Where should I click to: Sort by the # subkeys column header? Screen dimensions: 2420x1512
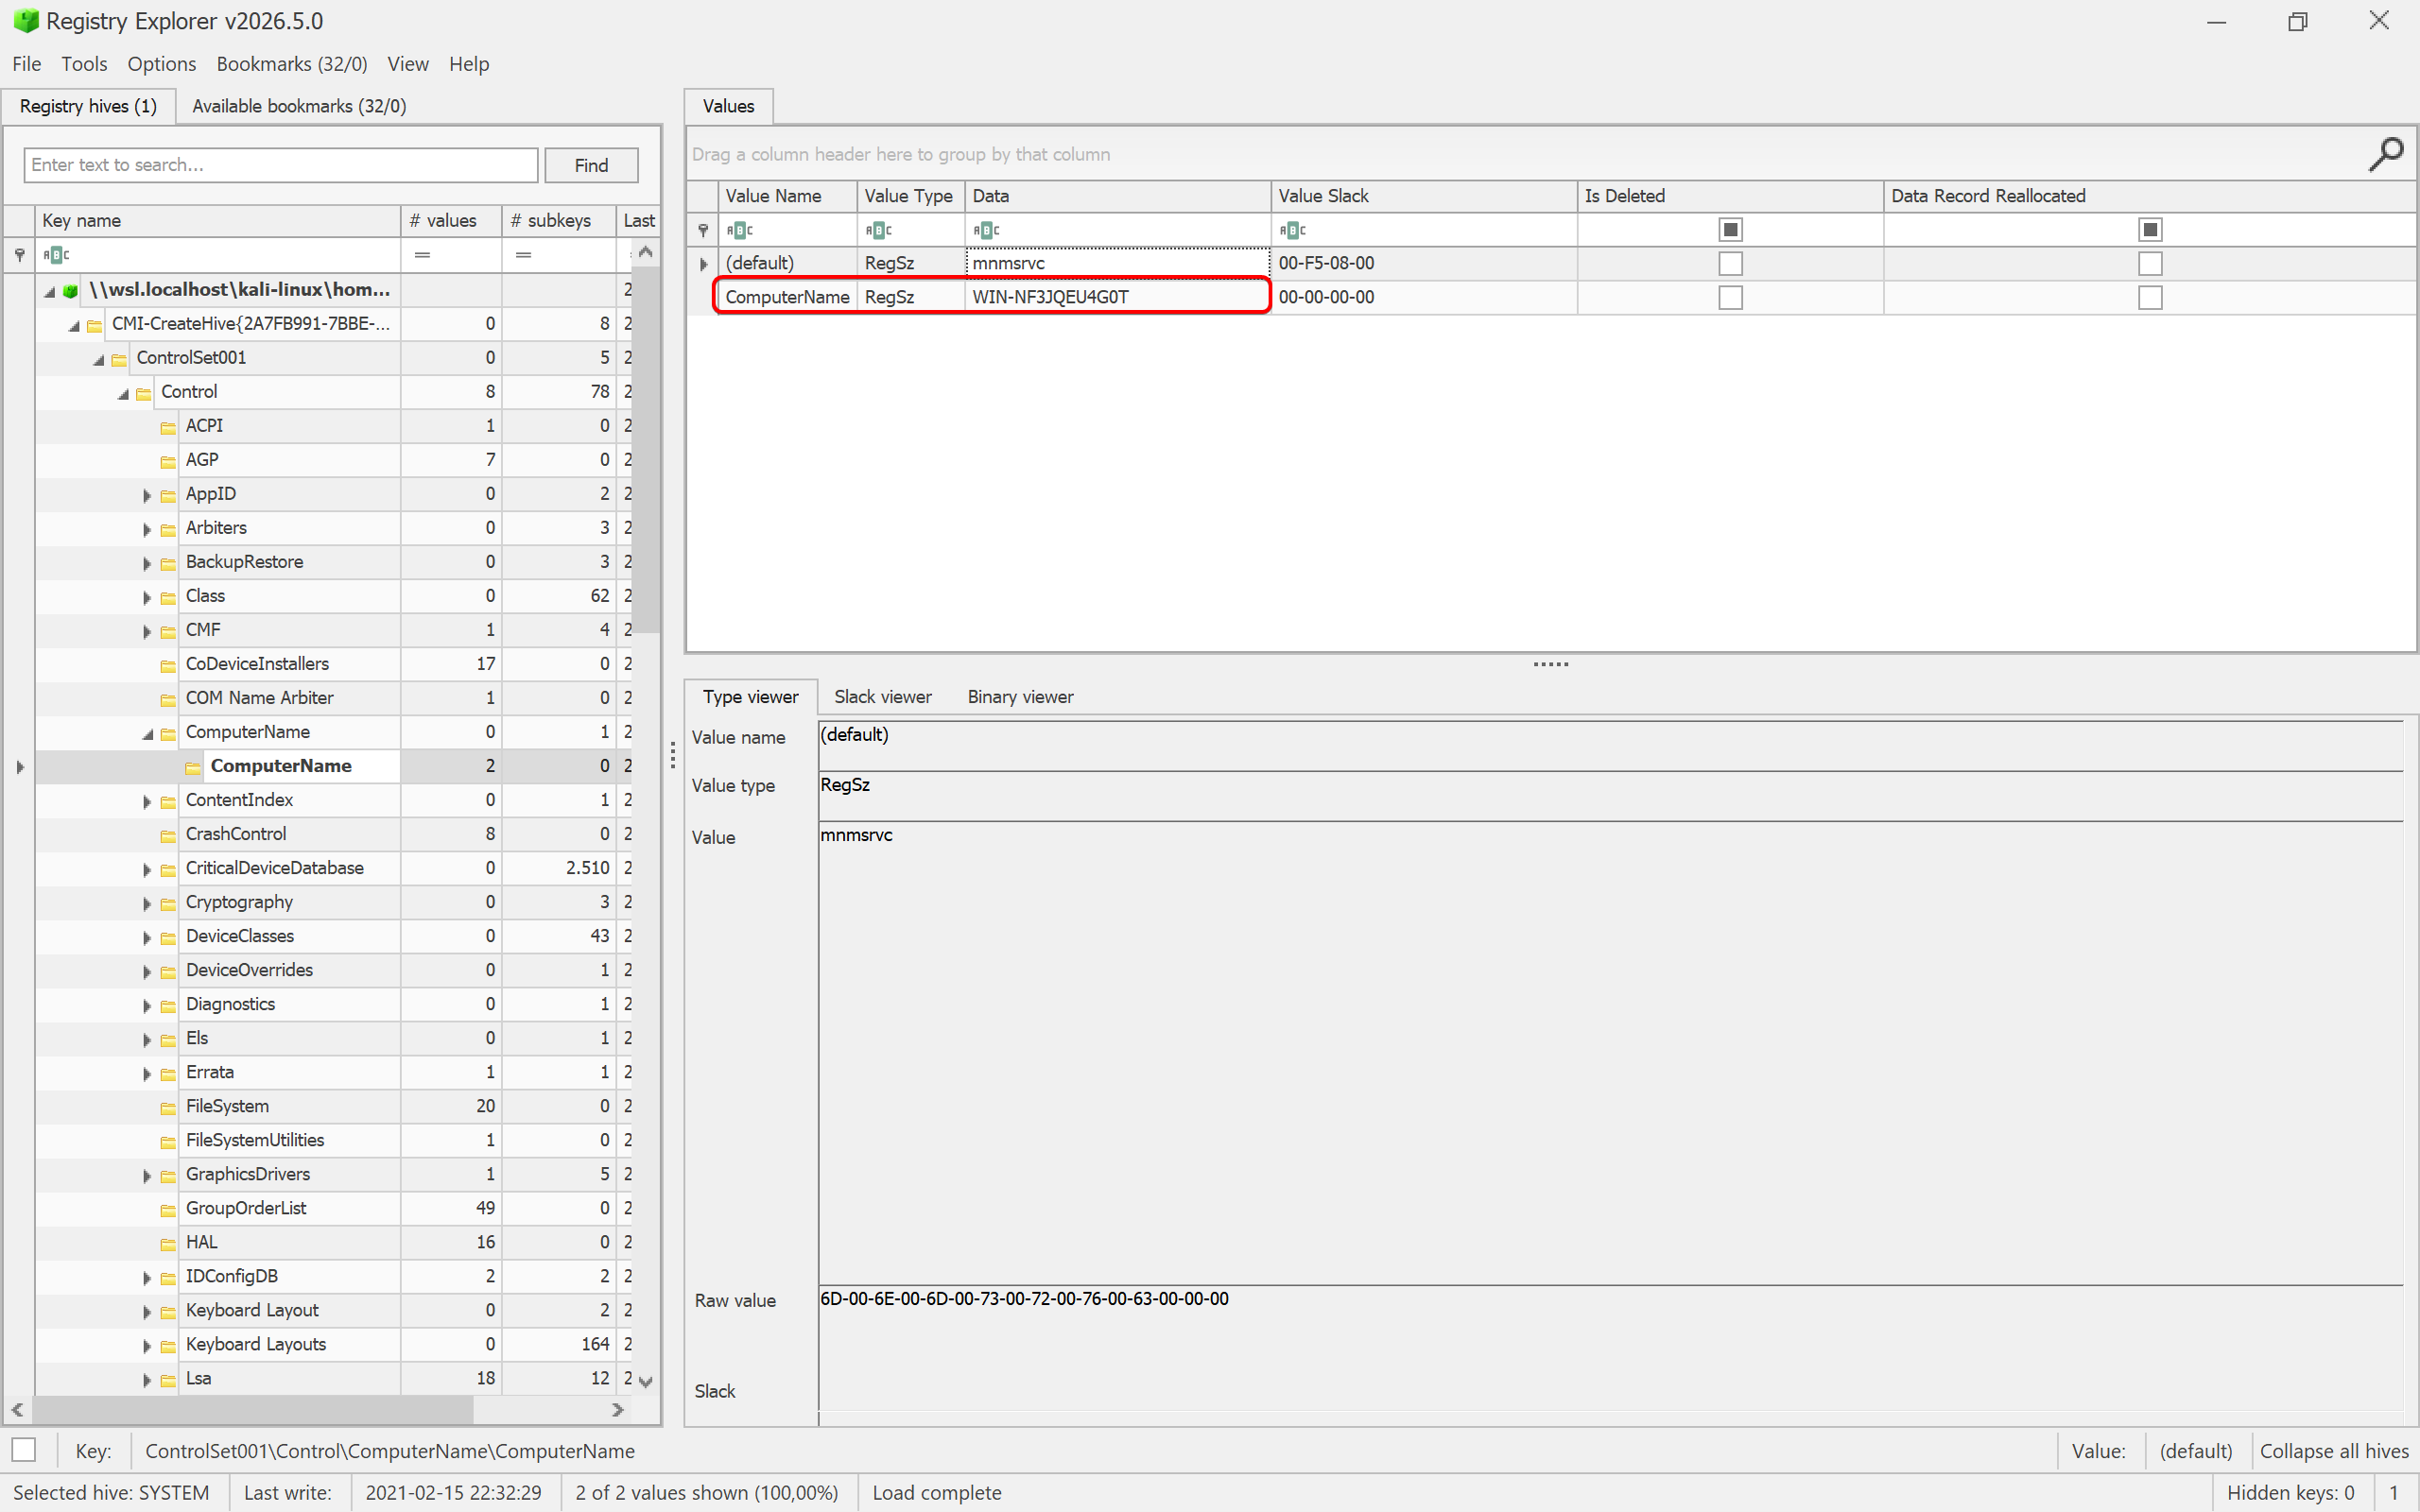[558, 220]
